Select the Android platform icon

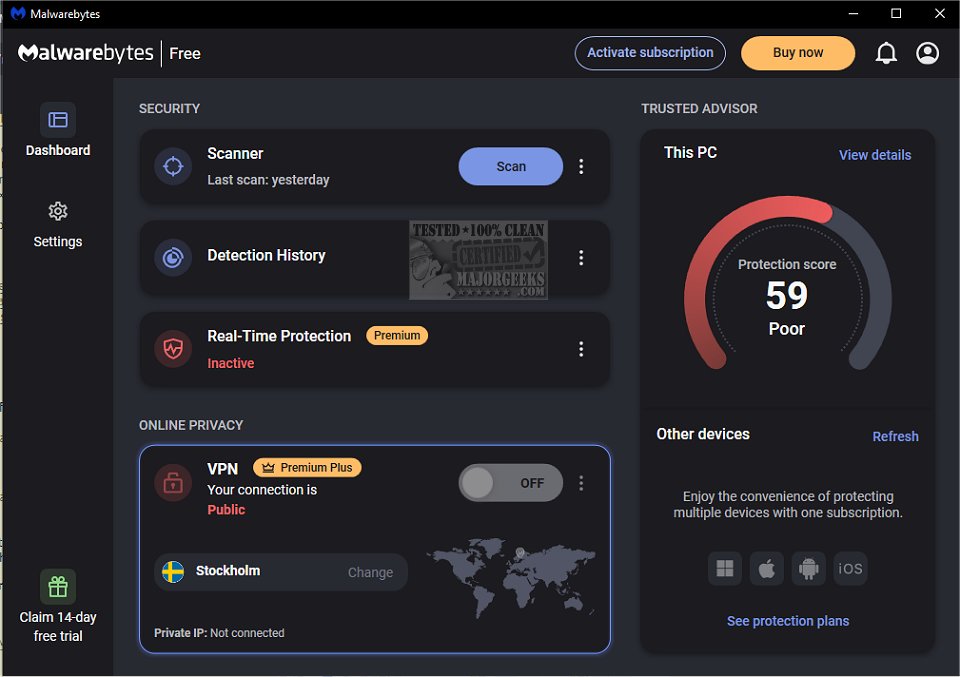click(x=808, y=569)
